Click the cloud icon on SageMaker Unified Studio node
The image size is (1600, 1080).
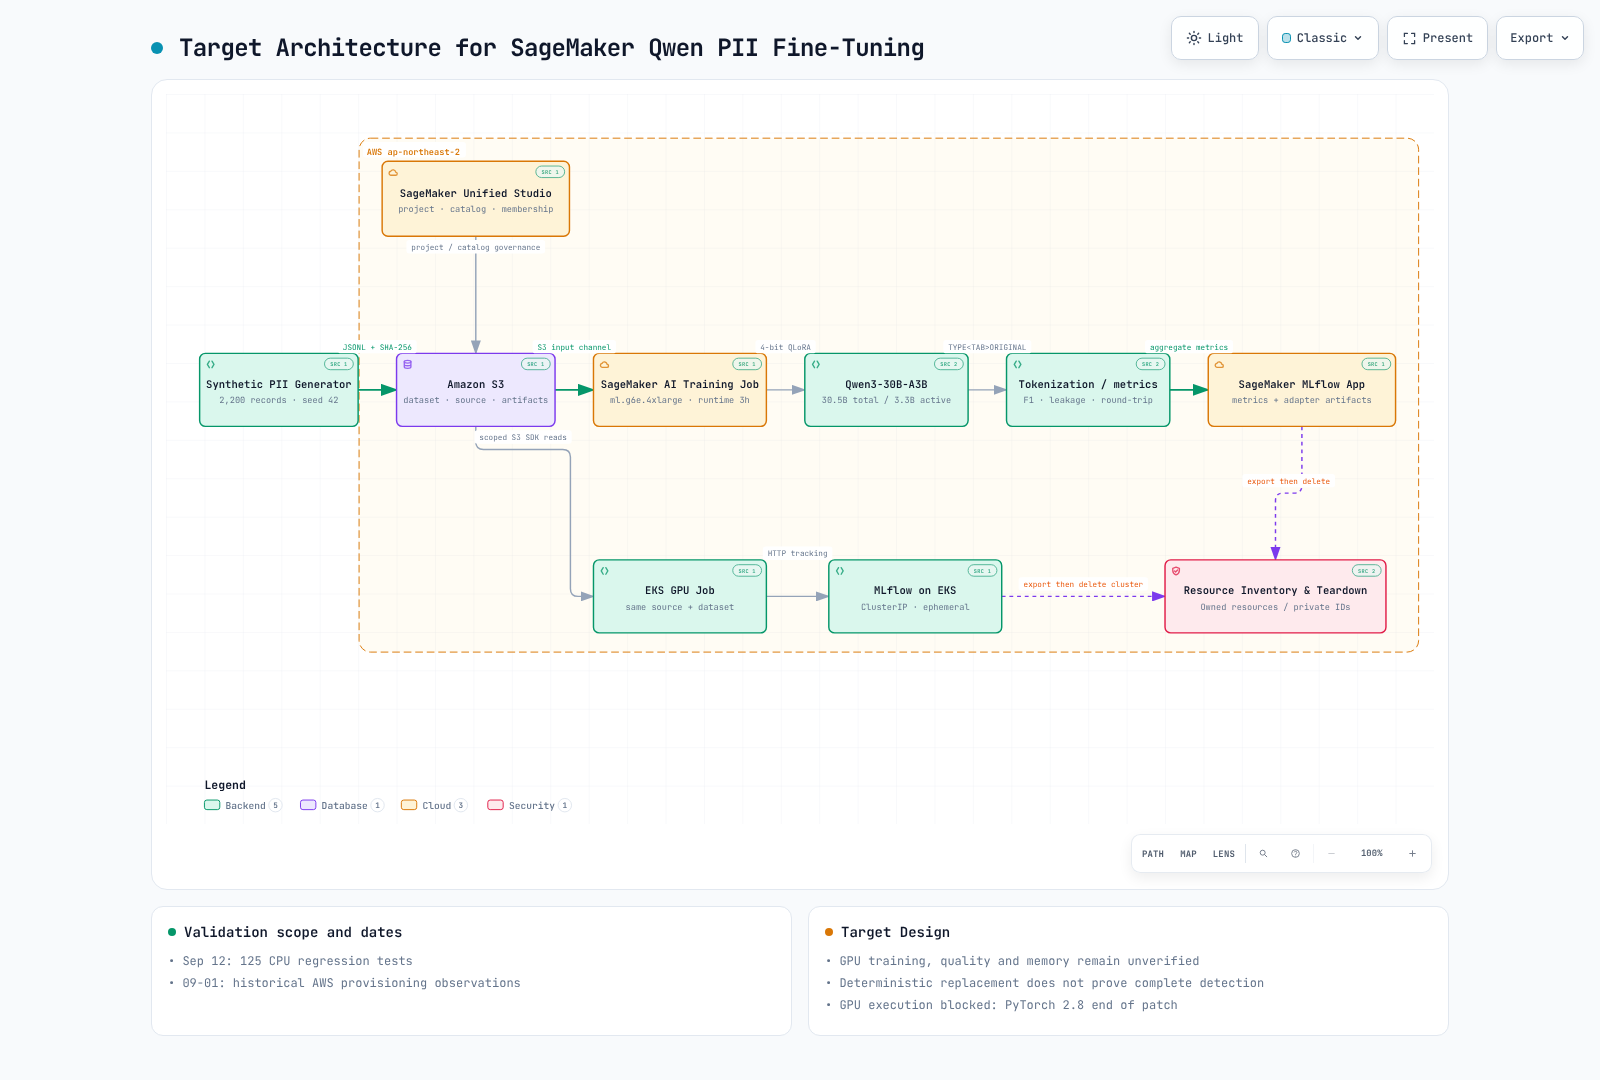point(393,172)
